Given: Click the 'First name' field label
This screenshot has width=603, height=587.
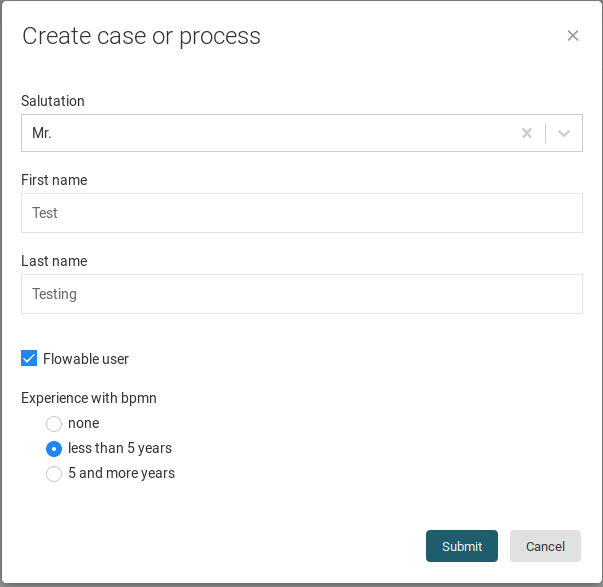Looking at the screenshot, I should click(x=54, y=180).
